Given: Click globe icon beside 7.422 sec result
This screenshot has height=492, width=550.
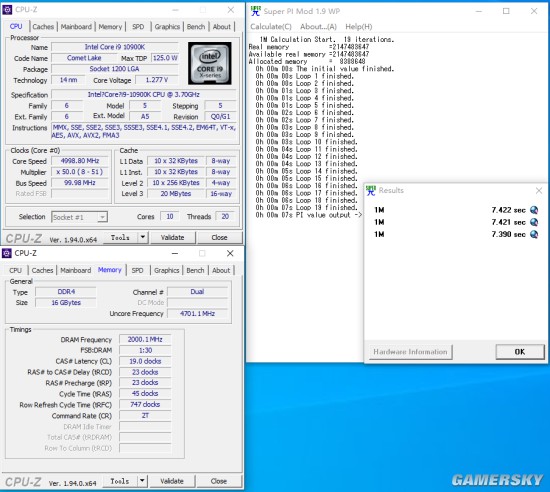Looking at the screenshot, I should pos(534,210).
